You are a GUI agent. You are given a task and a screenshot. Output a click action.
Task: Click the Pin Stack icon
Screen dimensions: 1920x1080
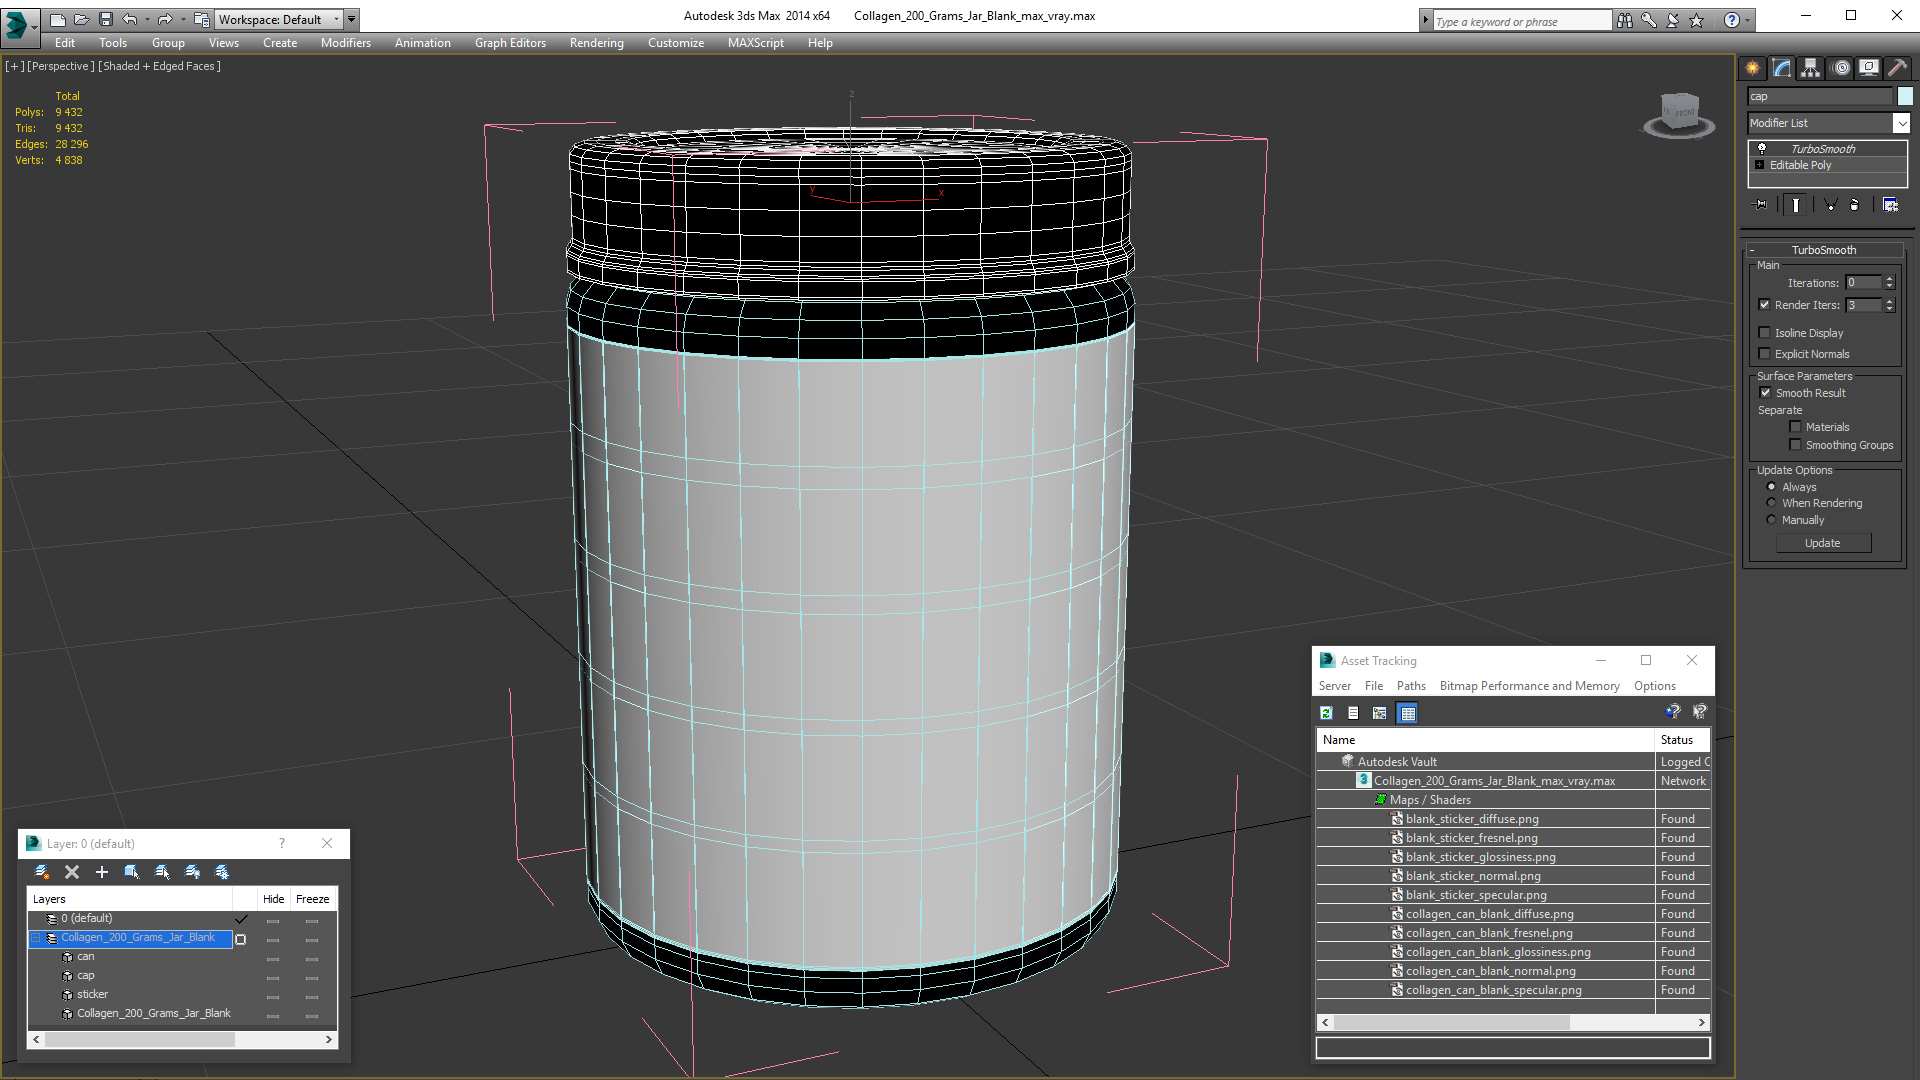click(1761, 205)
